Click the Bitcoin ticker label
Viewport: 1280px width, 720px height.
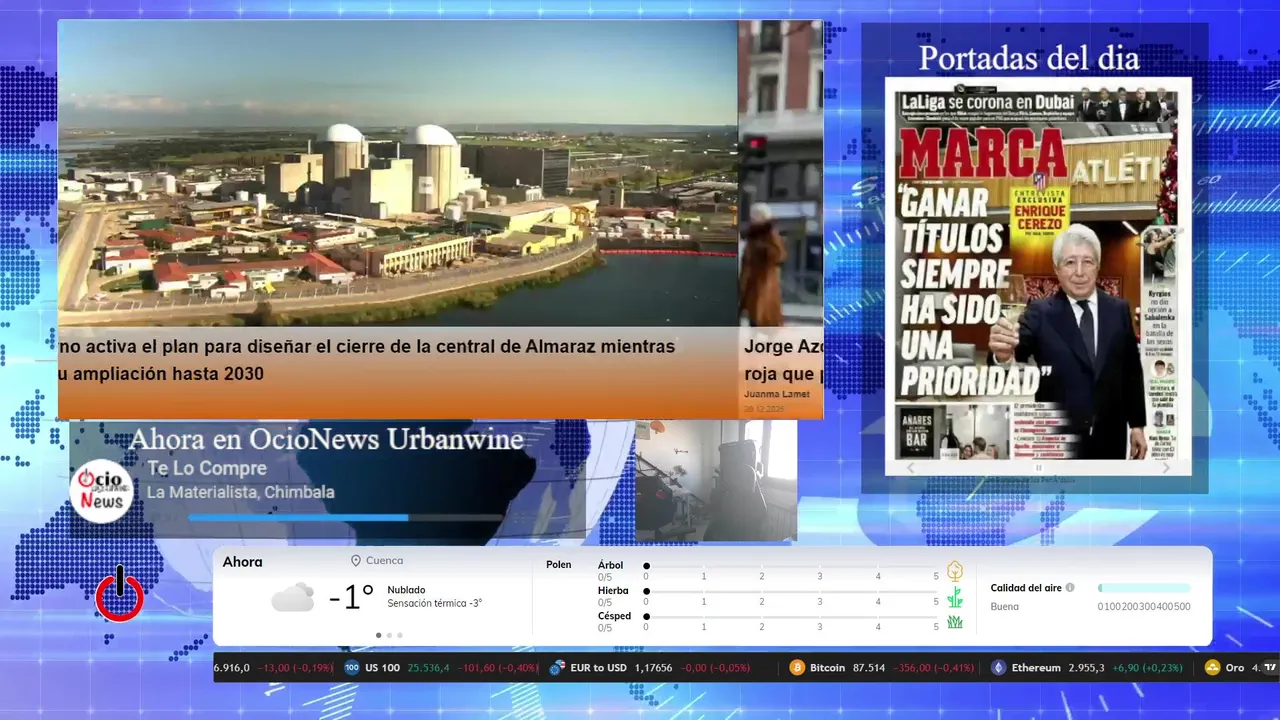[828, 668]
